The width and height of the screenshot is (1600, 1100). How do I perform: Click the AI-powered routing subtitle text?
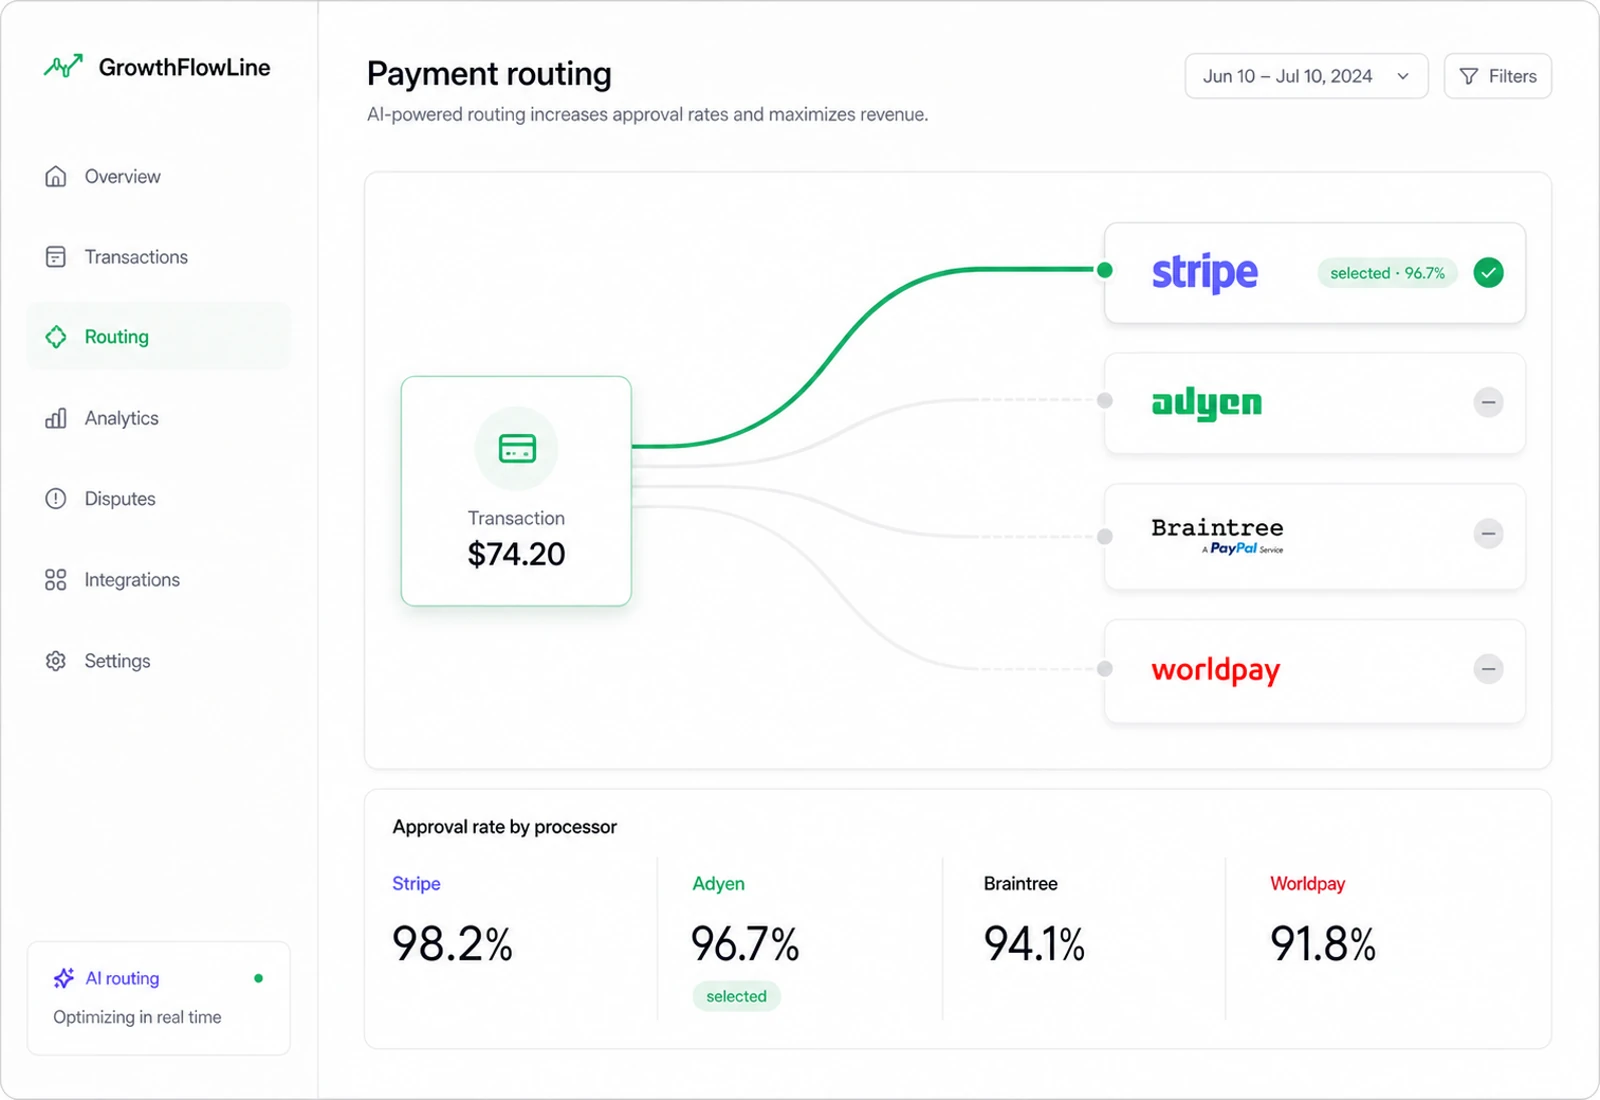tap(647, 115)
